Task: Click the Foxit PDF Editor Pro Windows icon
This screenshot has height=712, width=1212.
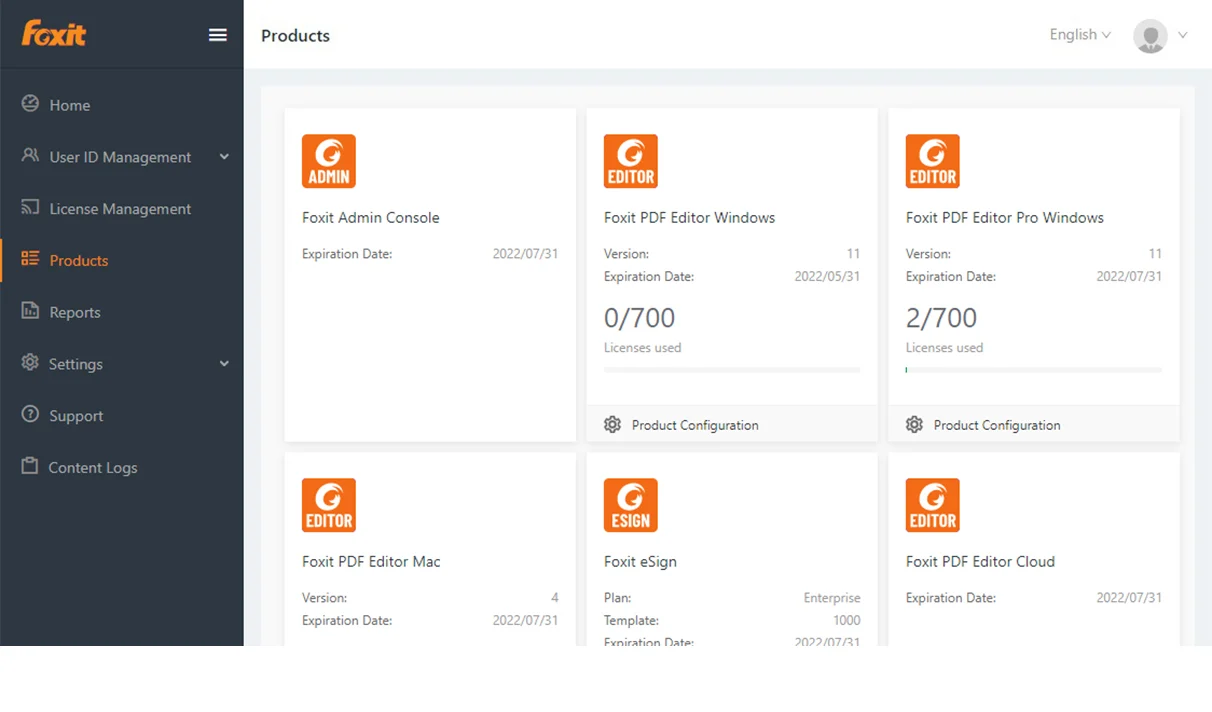Action: click(932, 161)
